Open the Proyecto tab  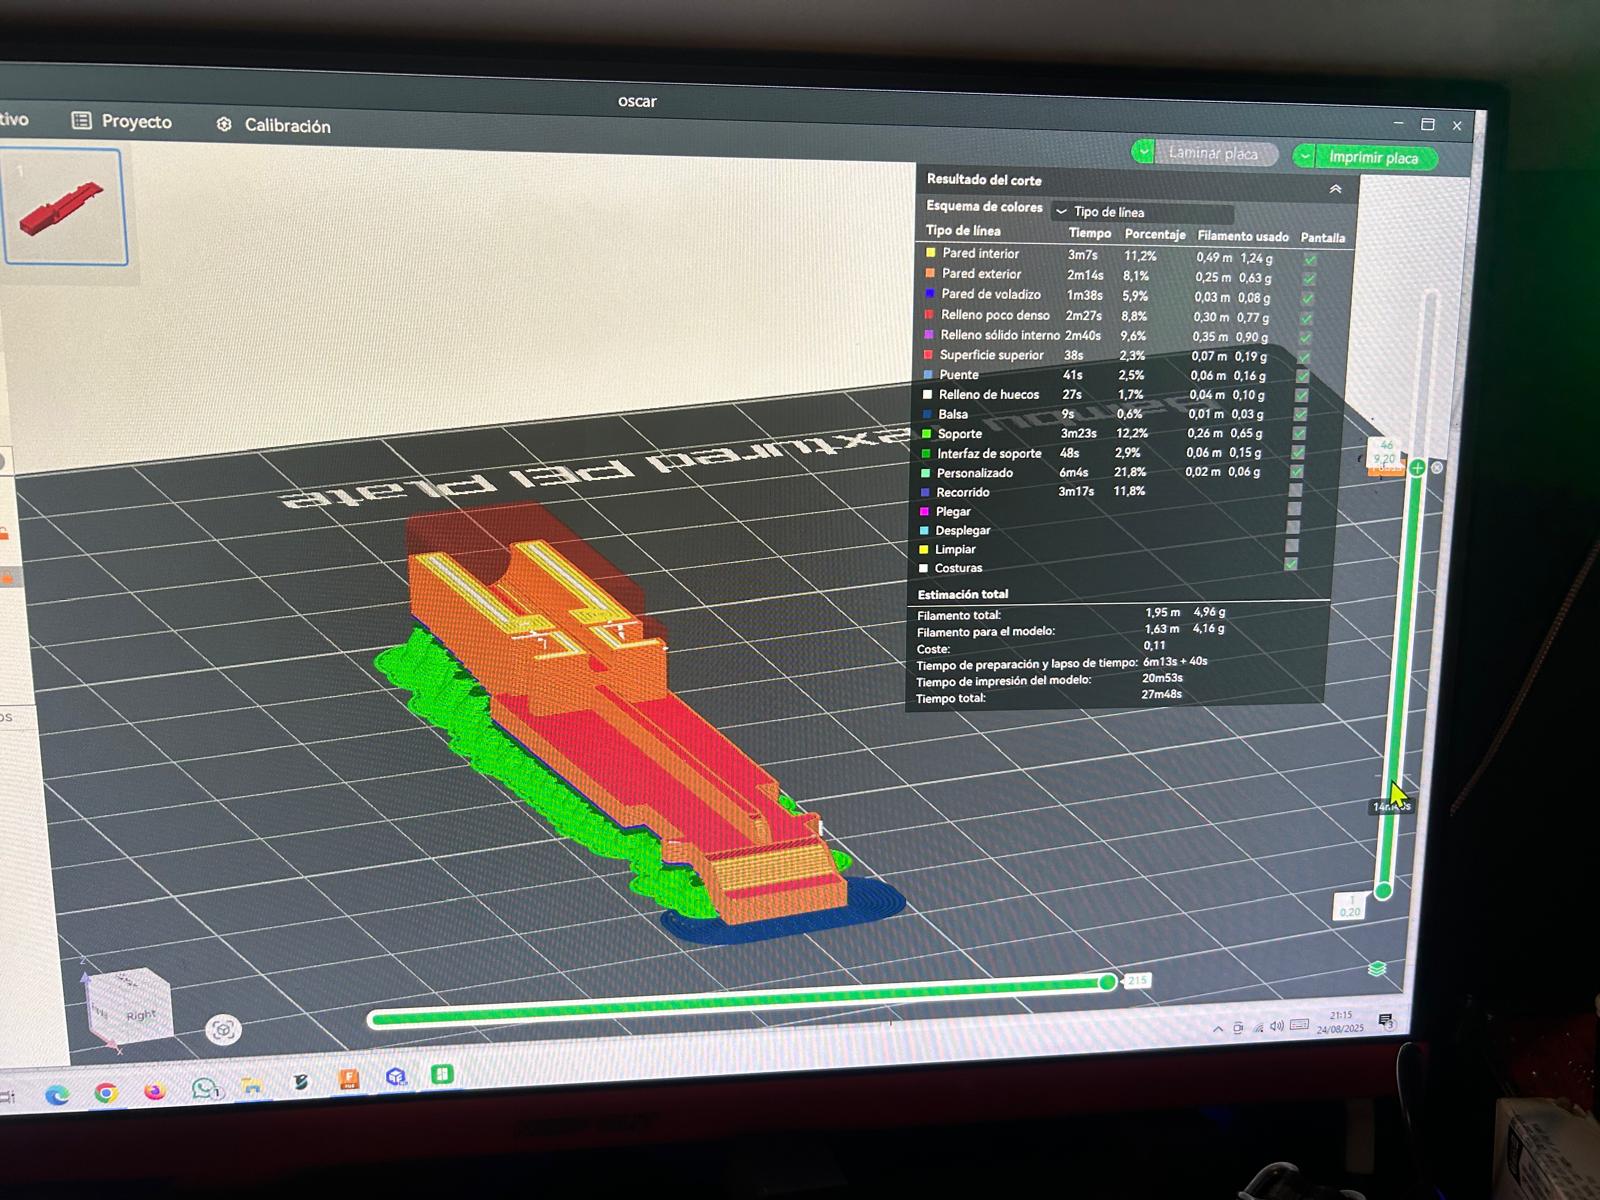click(122, 121)
